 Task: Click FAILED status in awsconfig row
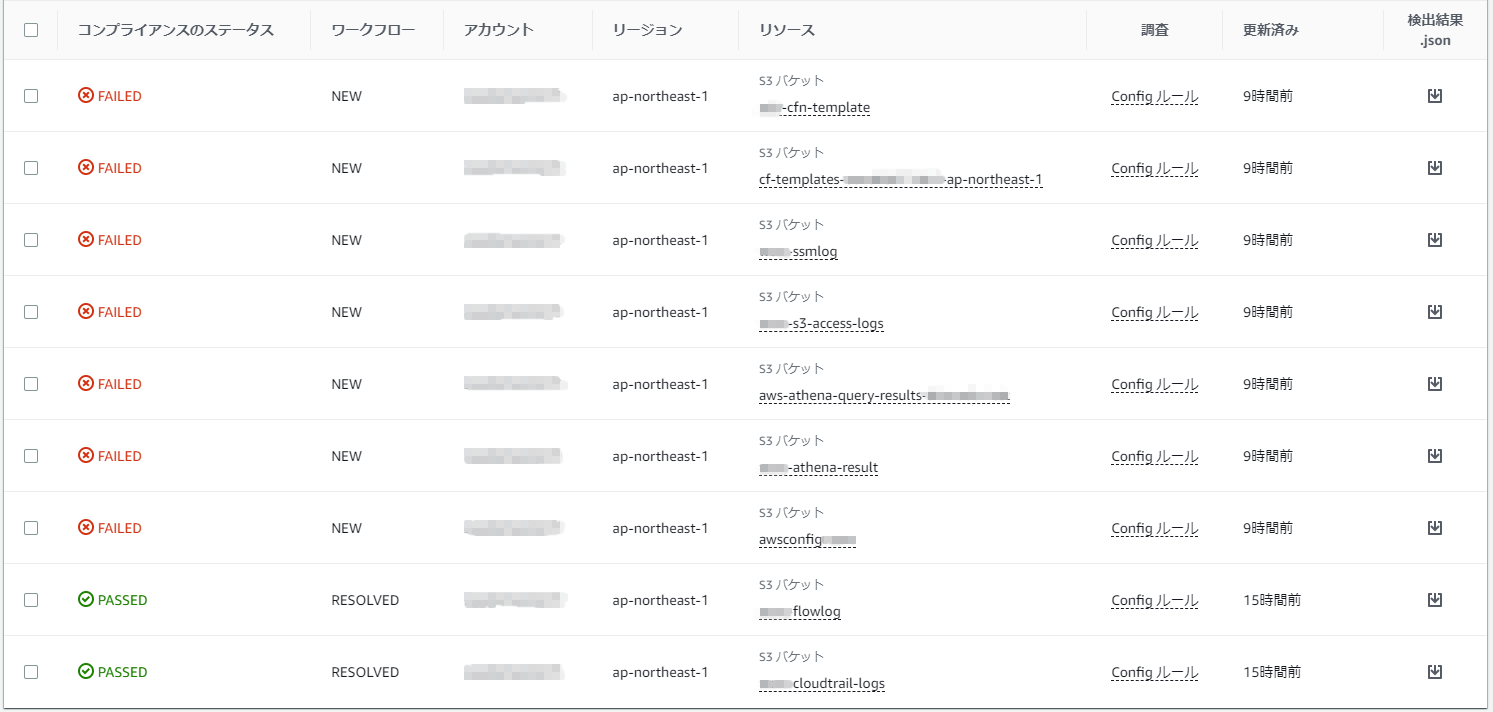(110, 528)
